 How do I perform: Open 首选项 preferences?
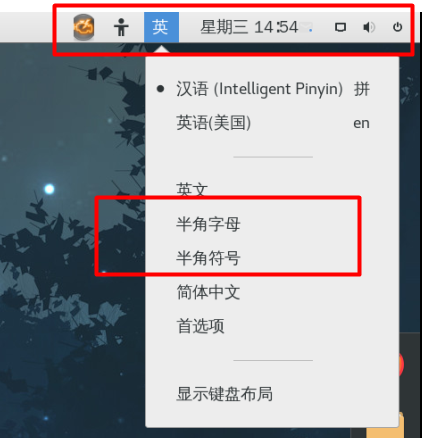[x=200, y=326]
